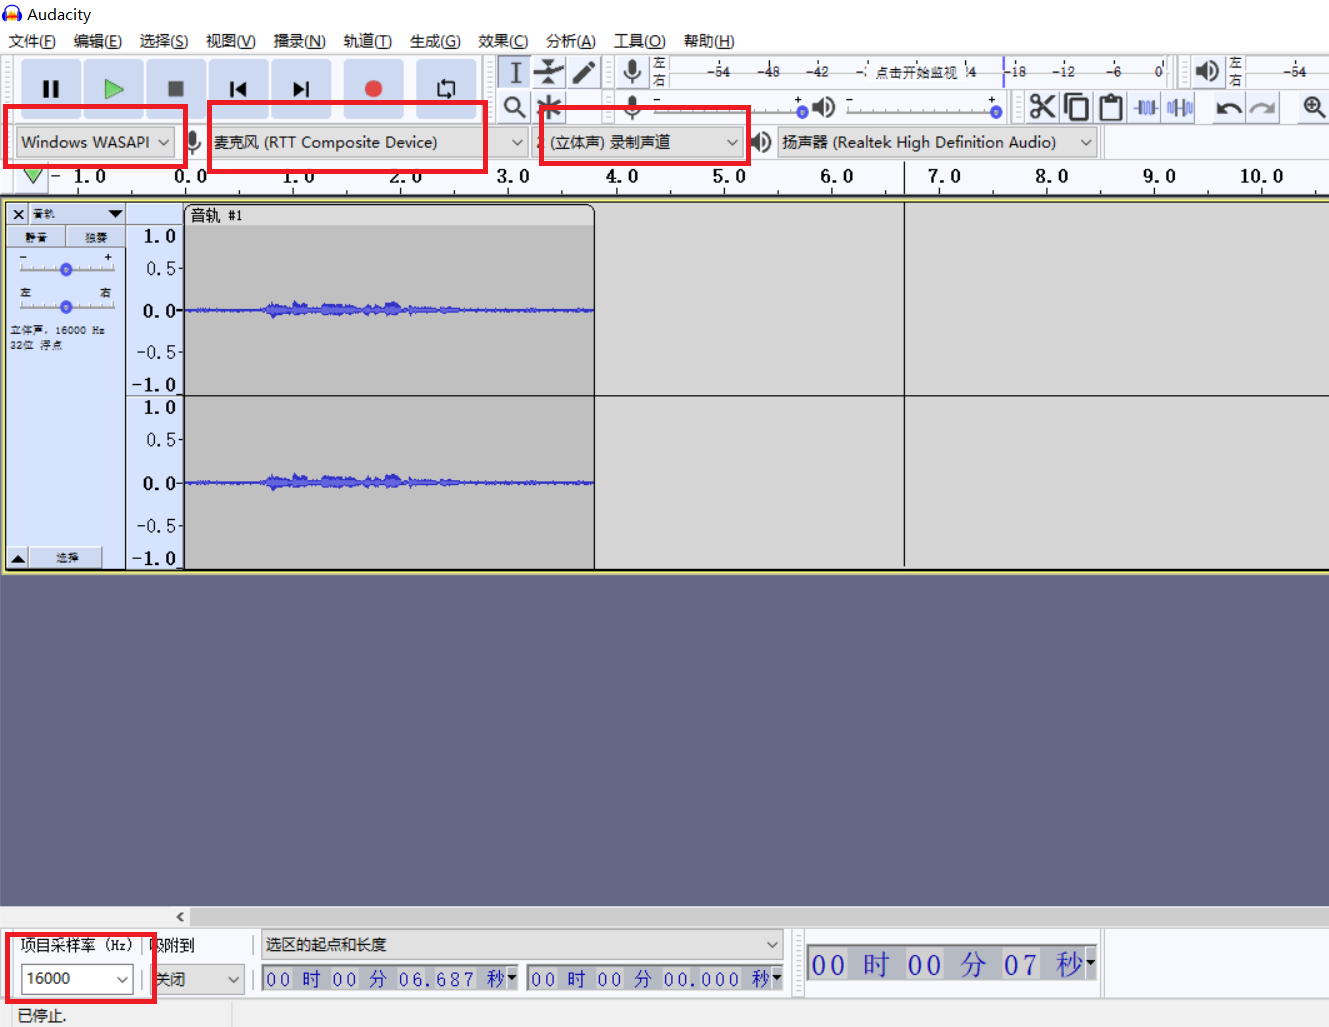
Task: Select the Zoom magnifier tool
Action: (x=515, y=106)
